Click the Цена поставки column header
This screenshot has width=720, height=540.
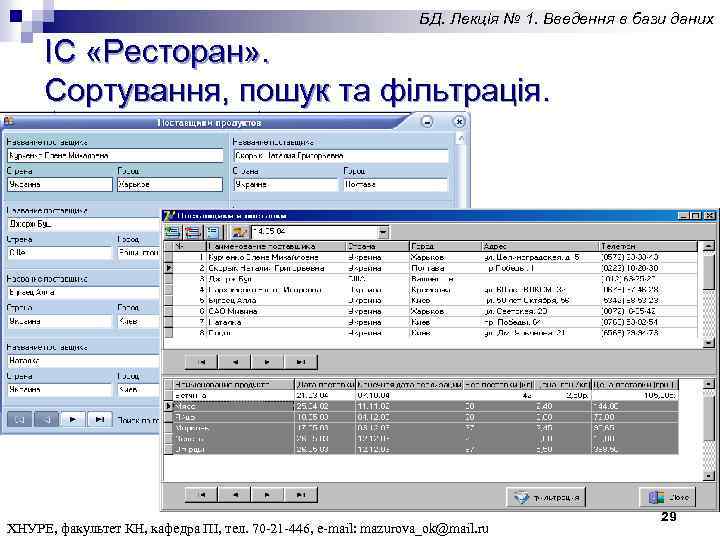(634, 384)
